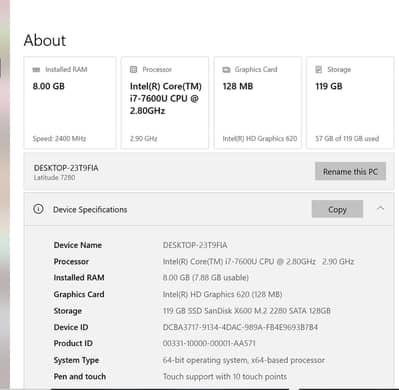Click the Device ID row label
Screen dimensions: 399x390
click(71, 327)
